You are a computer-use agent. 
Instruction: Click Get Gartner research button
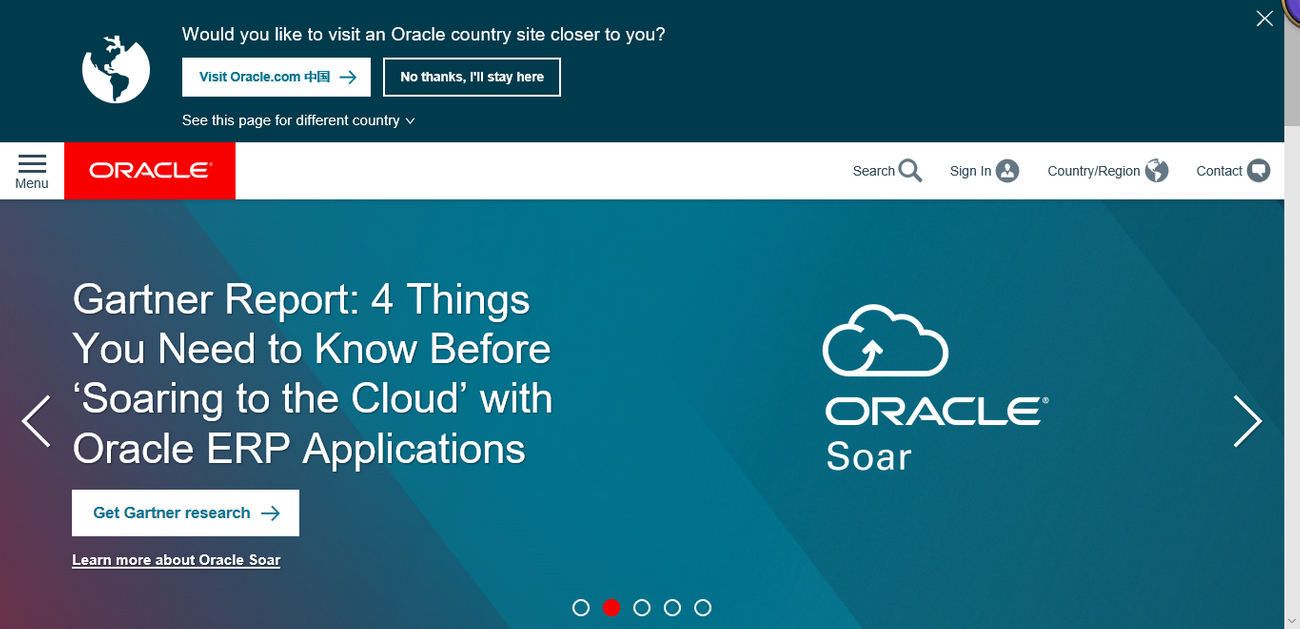[185, 513]
